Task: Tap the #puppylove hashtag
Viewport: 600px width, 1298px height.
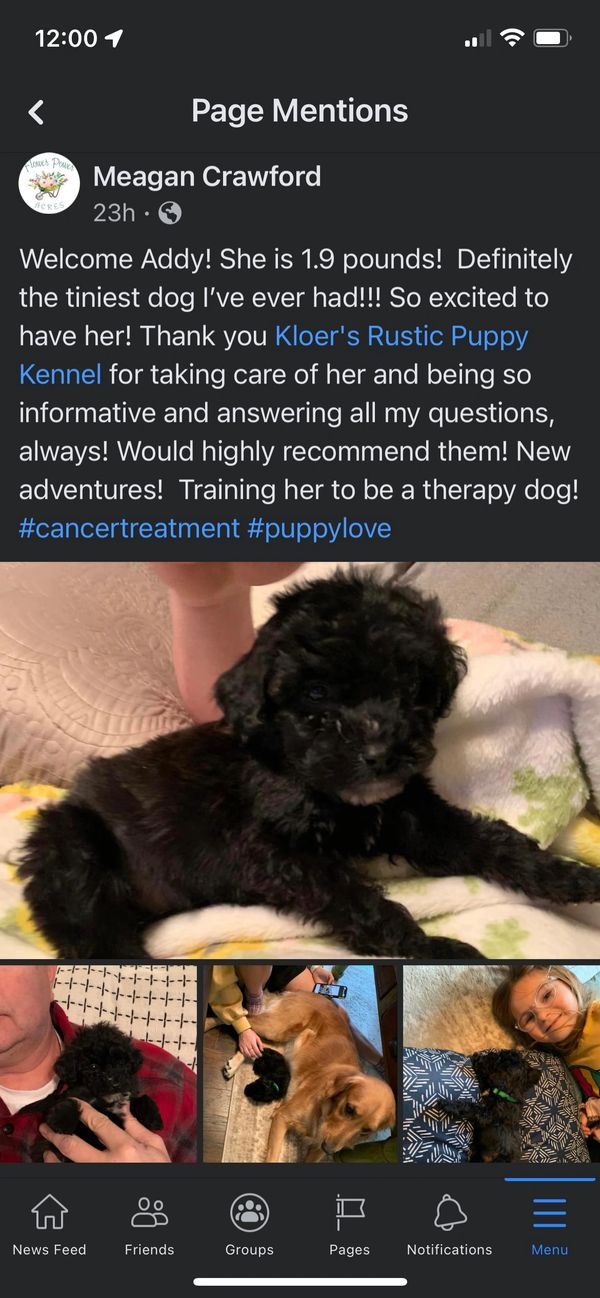Action: pos(320,528)
